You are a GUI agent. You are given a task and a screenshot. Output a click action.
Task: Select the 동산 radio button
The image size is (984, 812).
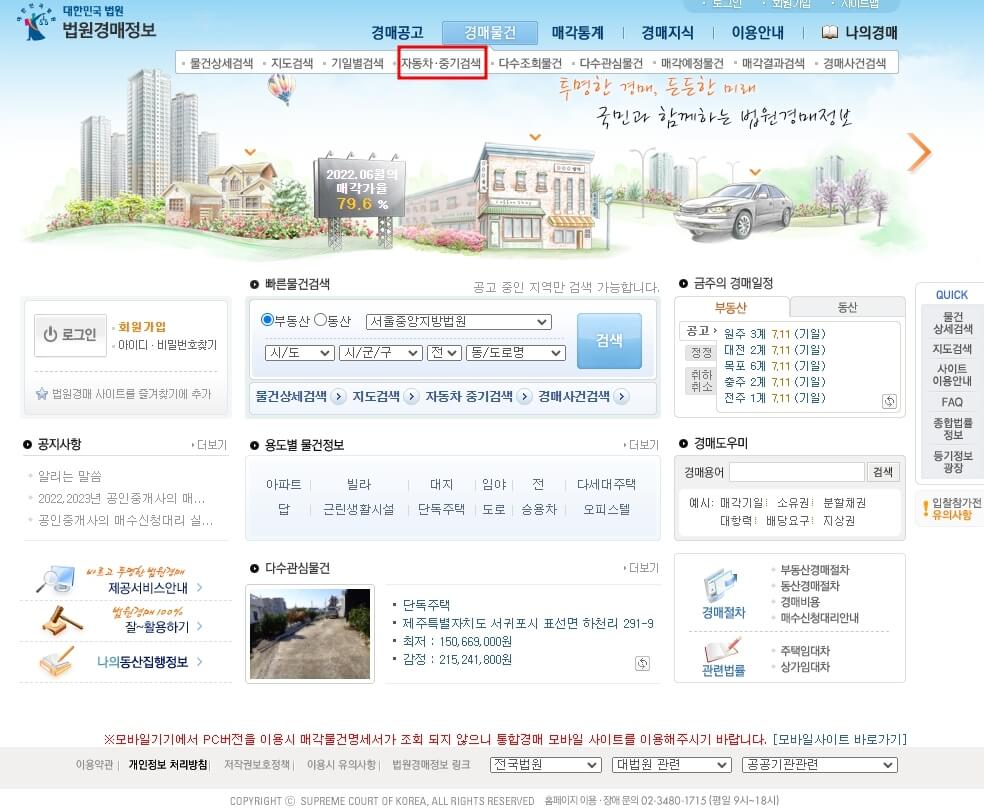pos(320,320)
